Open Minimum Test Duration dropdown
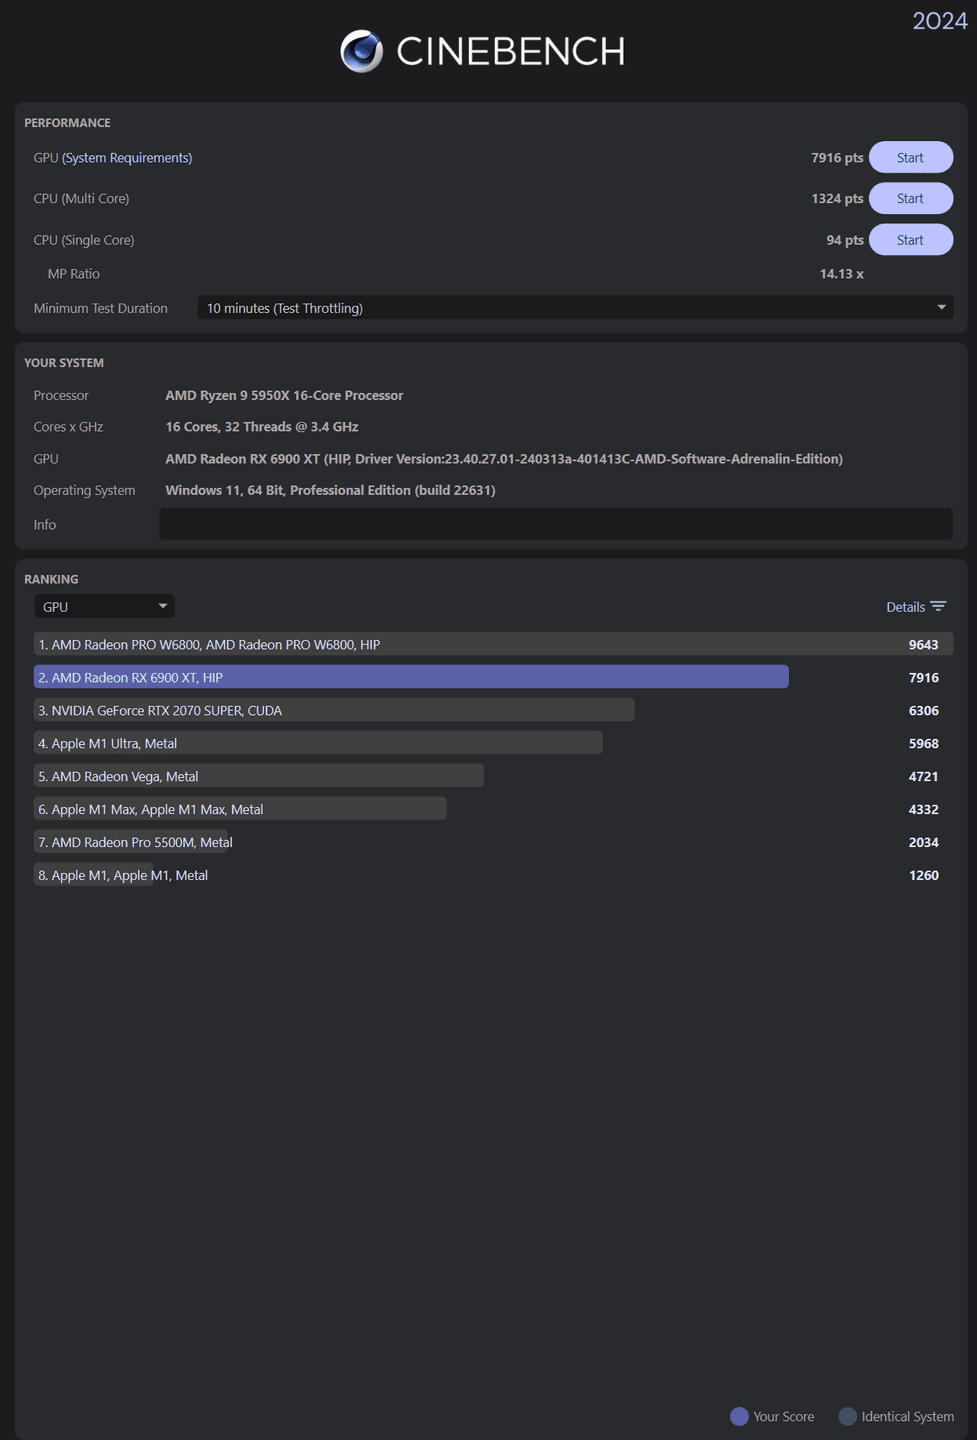 pos(575,308)
